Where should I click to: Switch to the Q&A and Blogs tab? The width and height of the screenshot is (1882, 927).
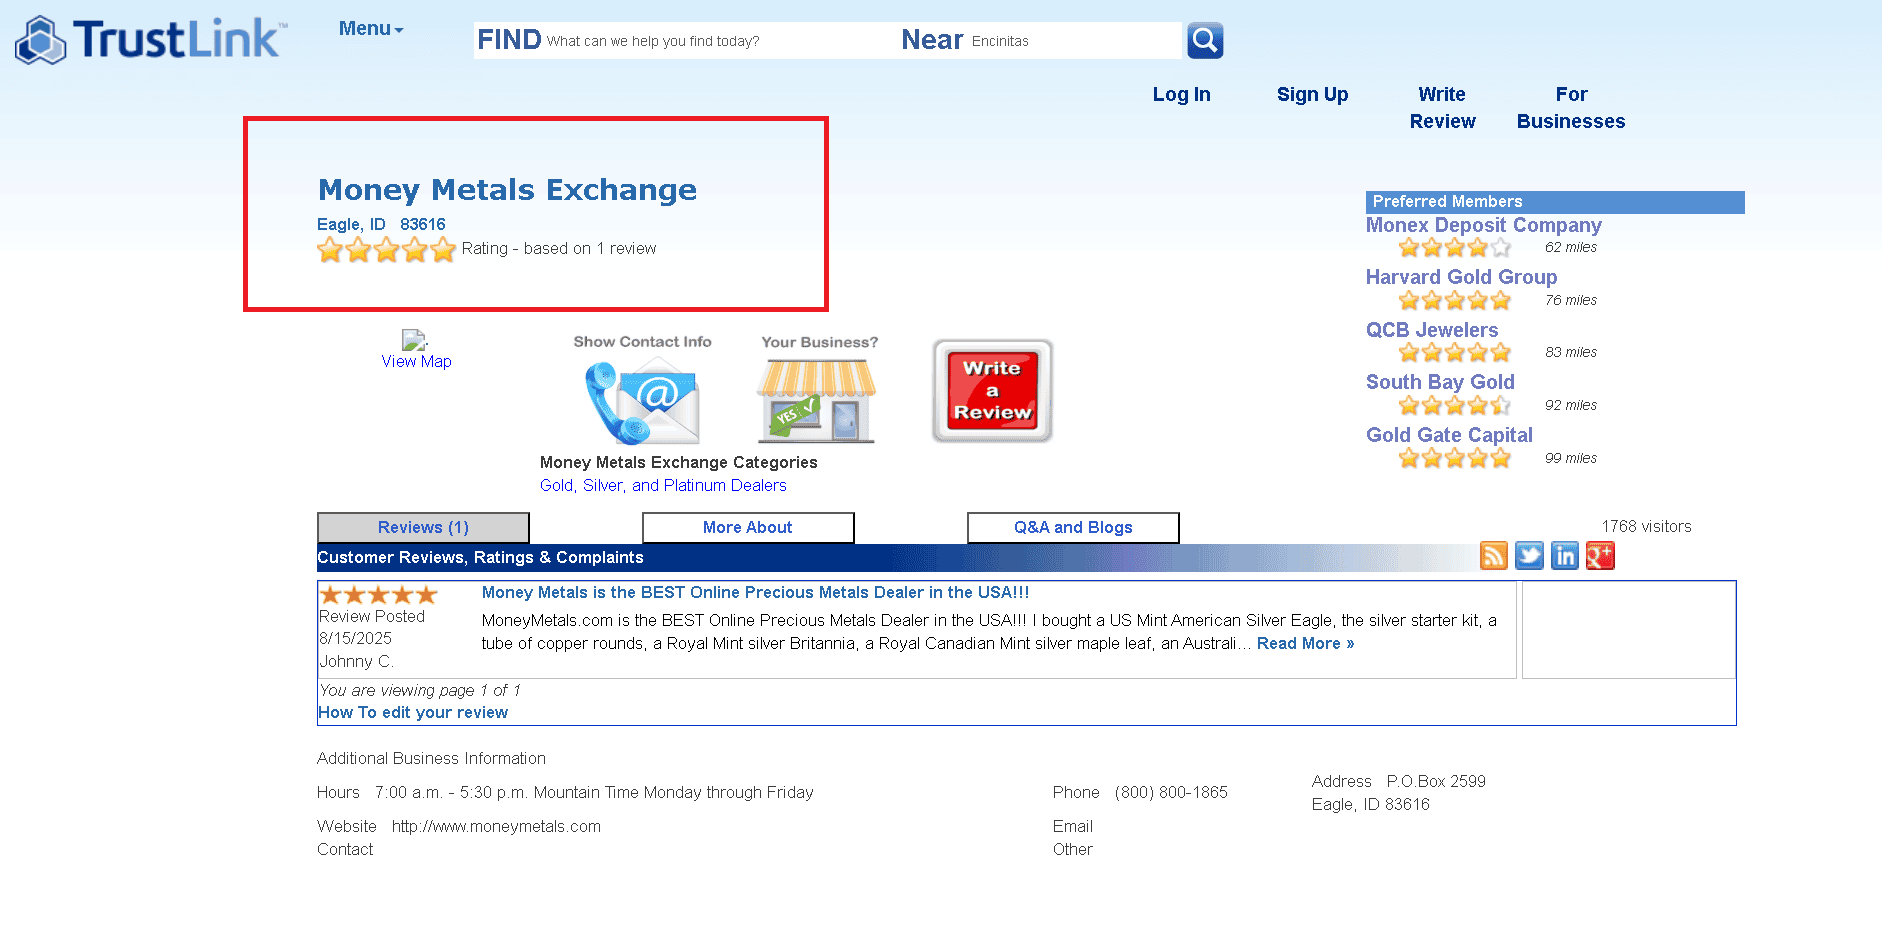(1073, 527)
